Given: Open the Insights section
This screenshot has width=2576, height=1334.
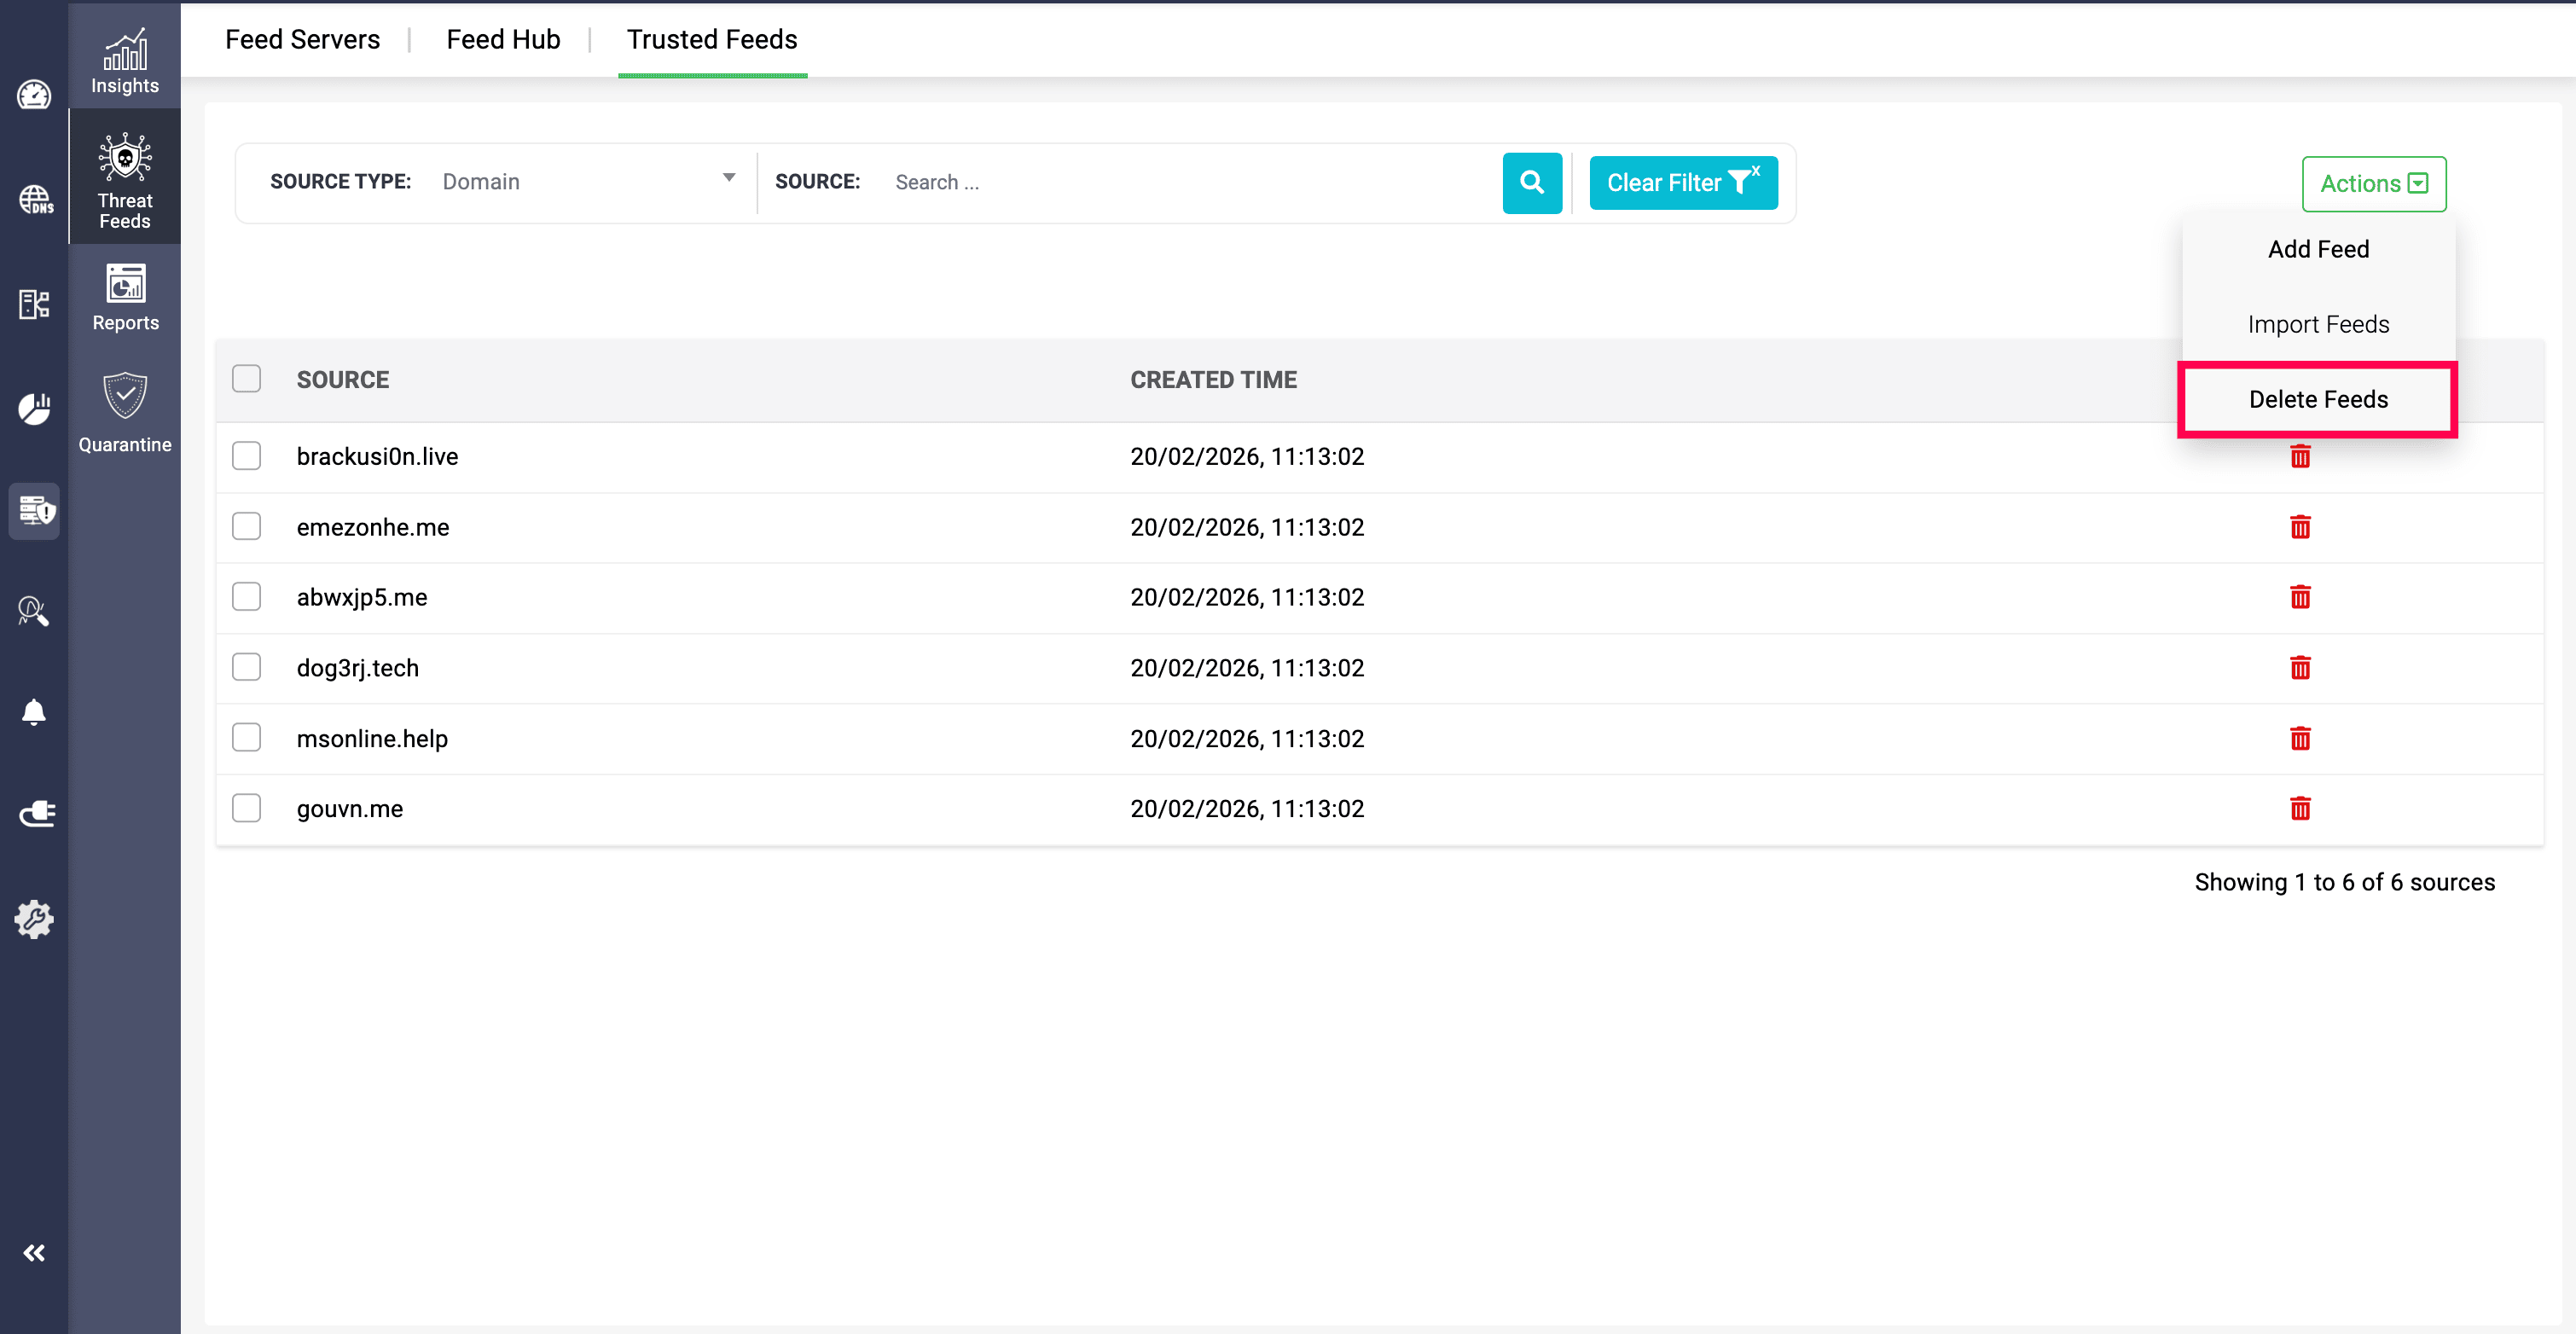Looking at the screenshot, I should [x=124, y=61].
